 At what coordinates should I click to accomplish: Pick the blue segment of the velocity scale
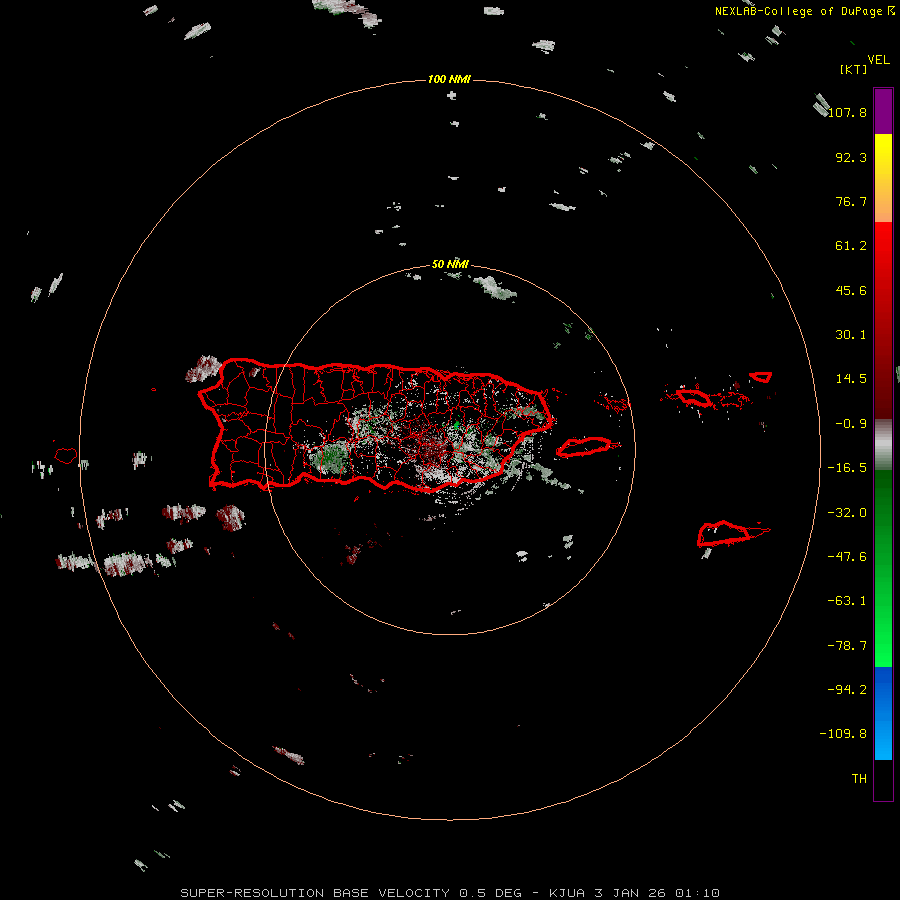tap(883, 713)
